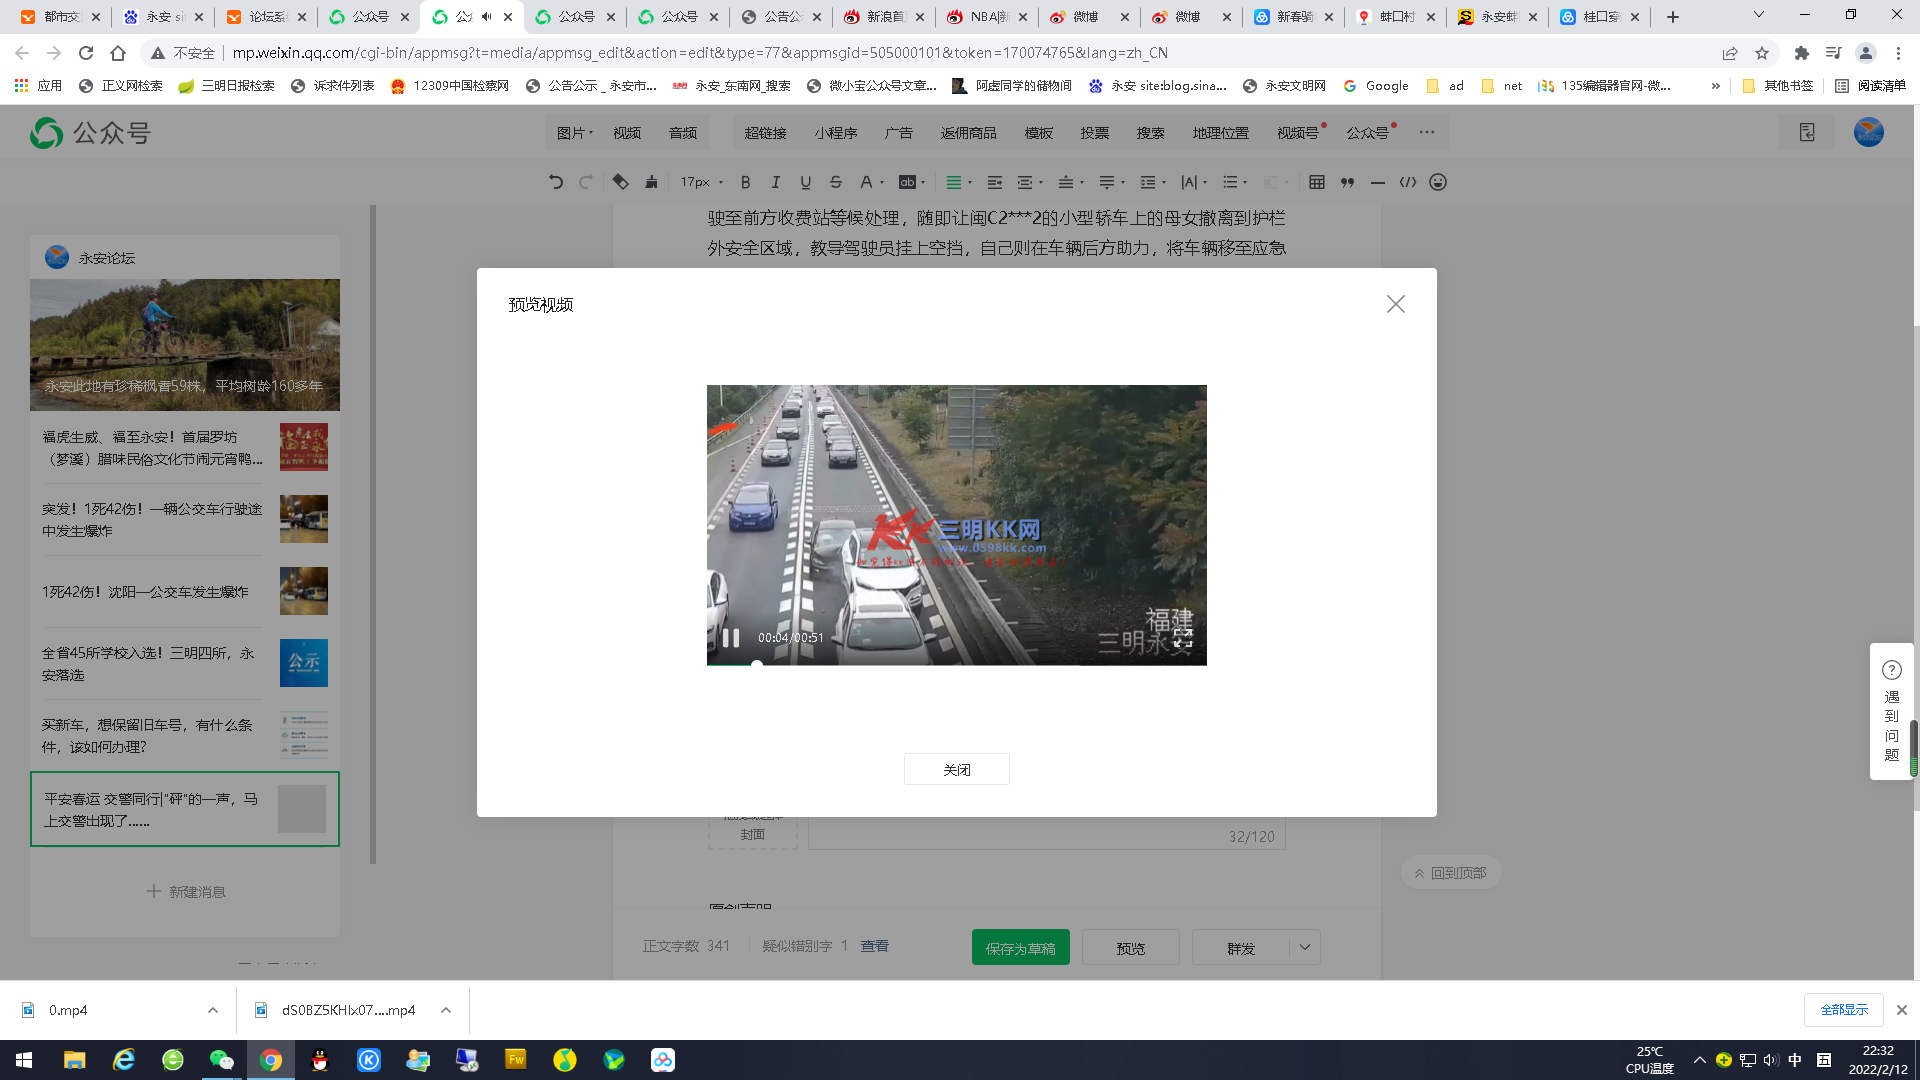Open a new browser tab
The width and height of the screenshot is (1920, 1080).
1673,17
